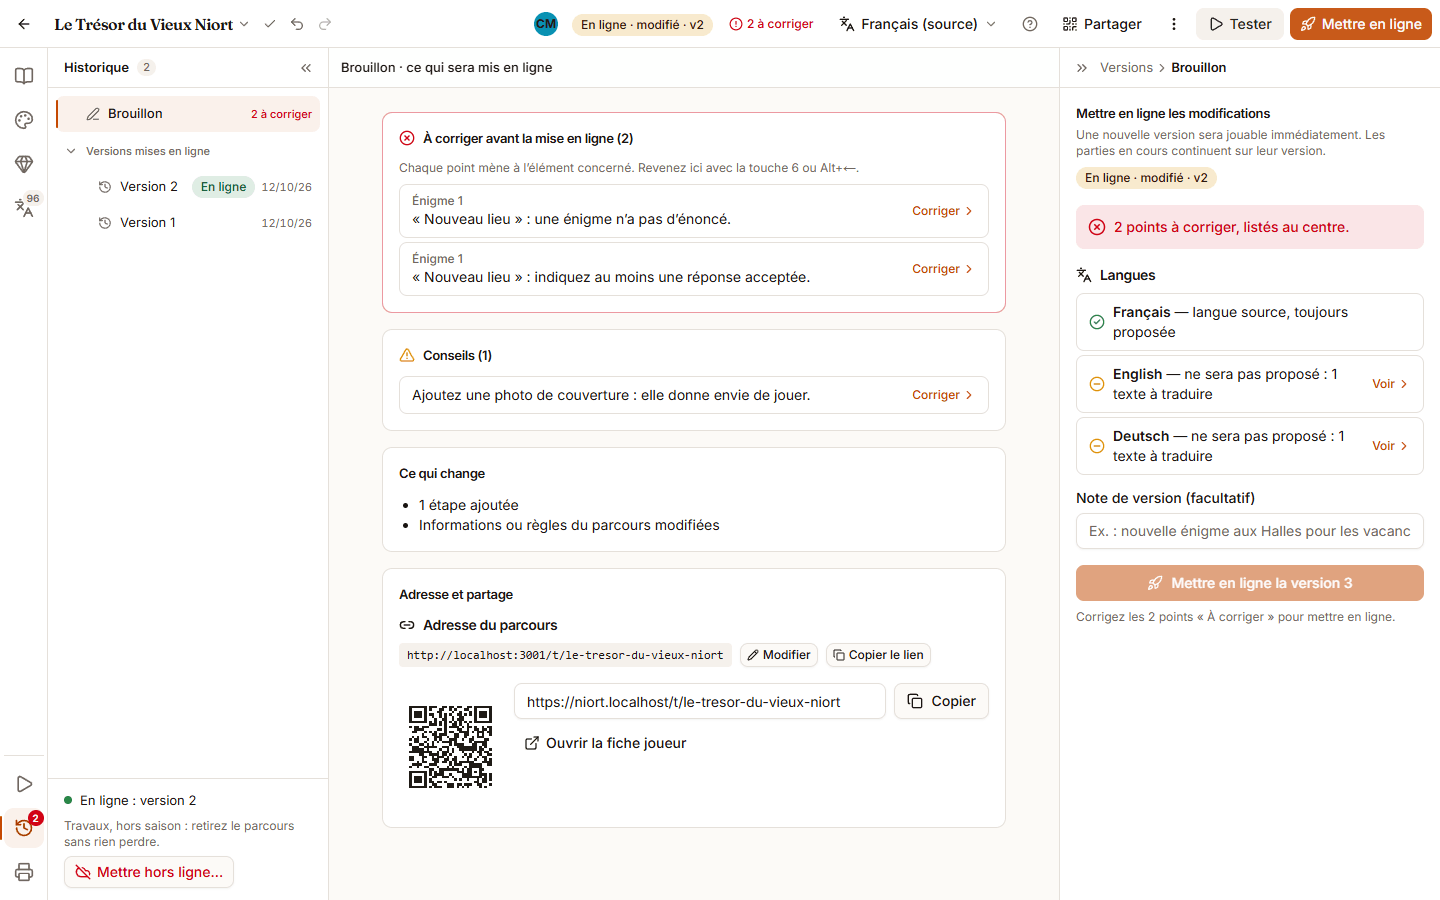Open the three-dot more options menu
Screen dimensions: 1440x900
click(x=1174, y=24)
